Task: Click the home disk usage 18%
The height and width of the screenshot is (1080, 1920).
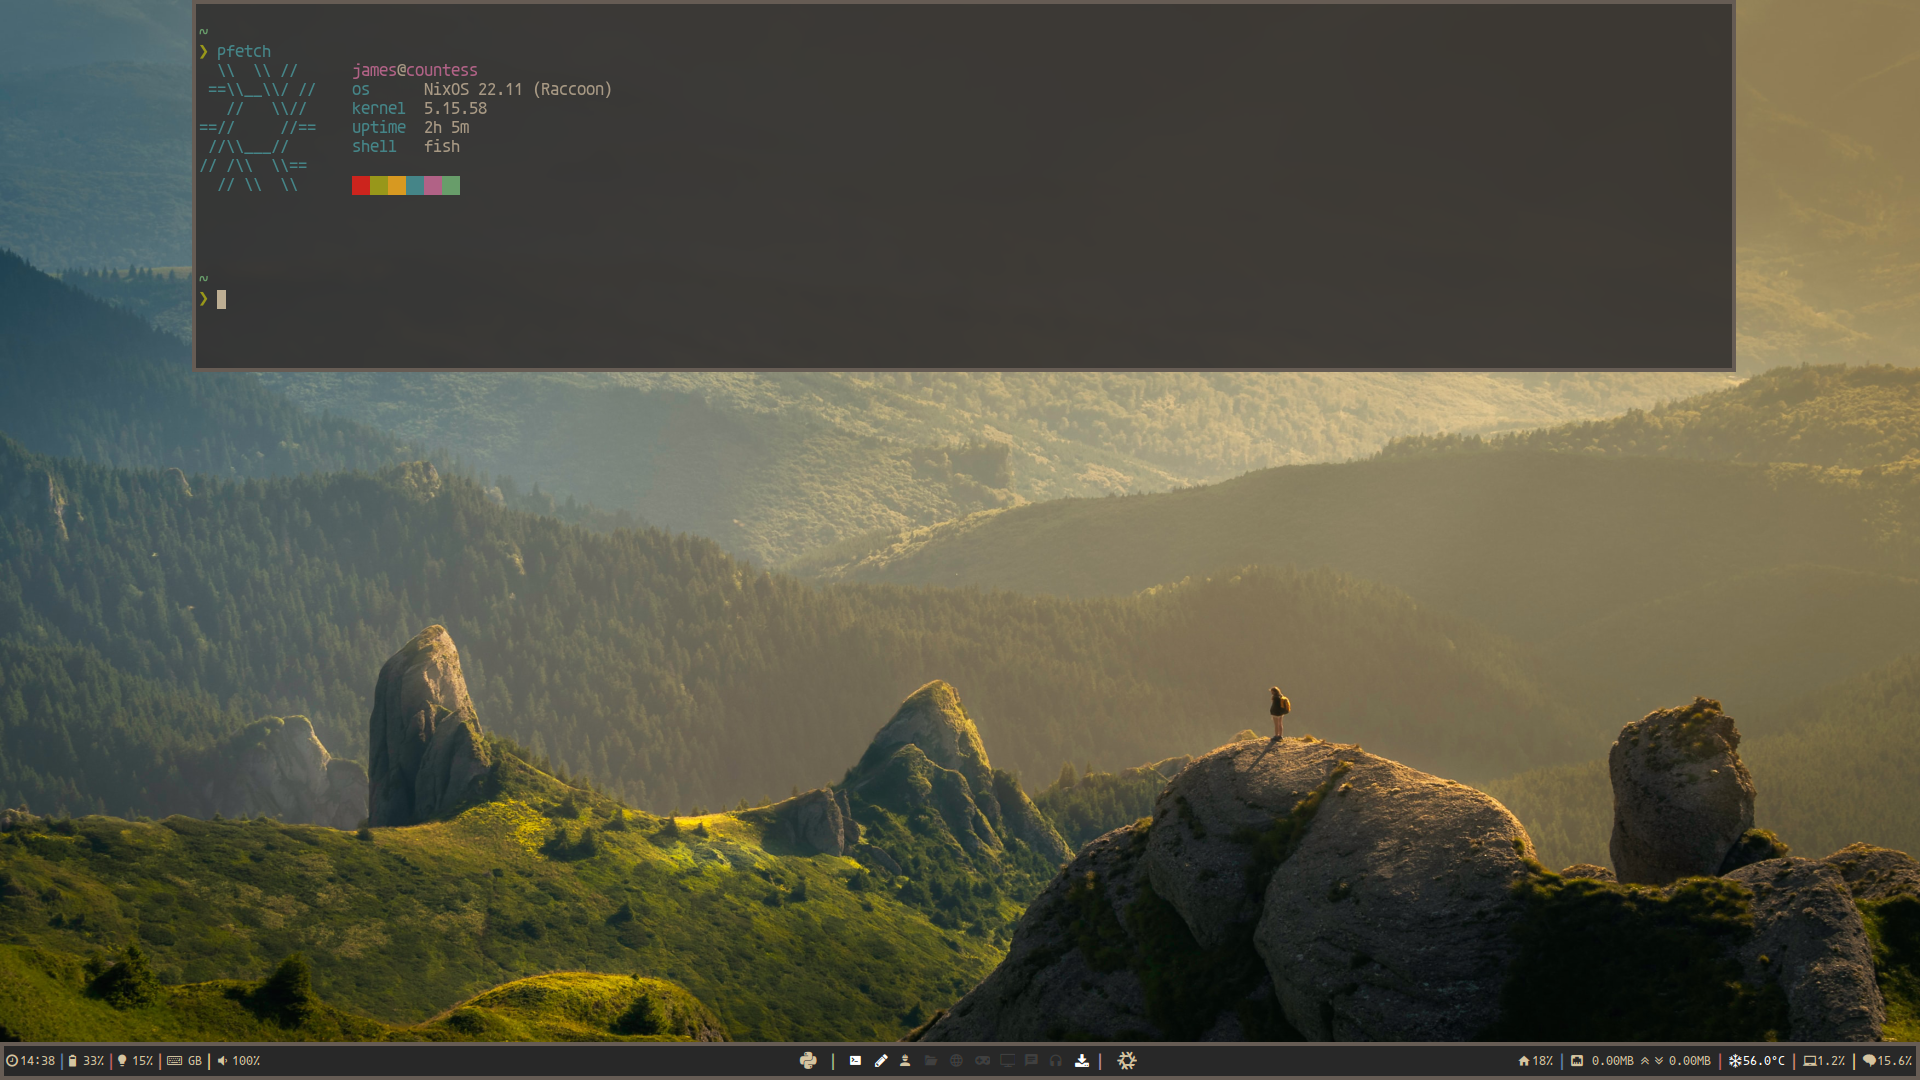Action: 1536,1061
